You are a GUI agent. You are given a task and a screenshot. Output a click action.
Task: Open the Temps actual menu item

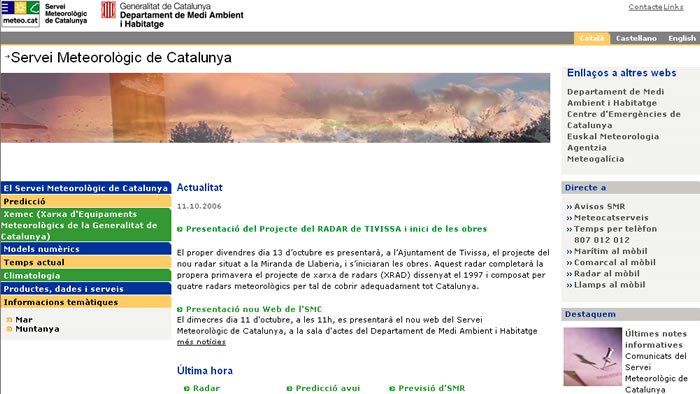pyautogui.click(x=86, y=262)
